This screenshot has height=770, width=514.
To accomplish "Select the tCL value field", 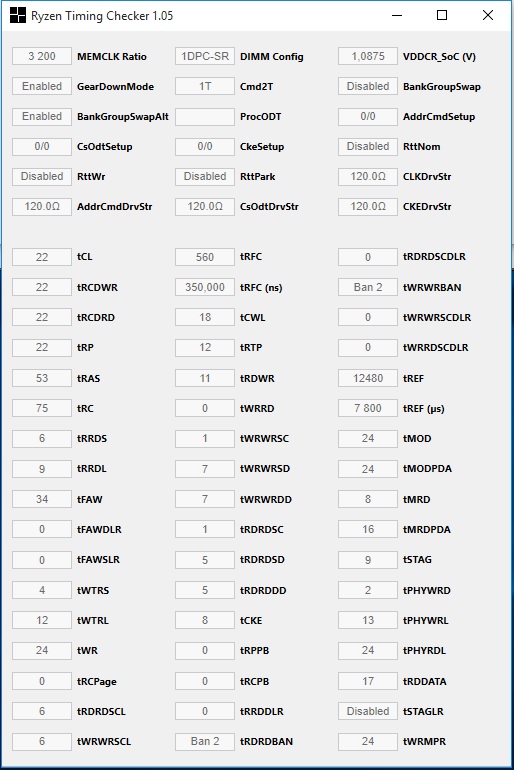I will click(x=42, y=257).
